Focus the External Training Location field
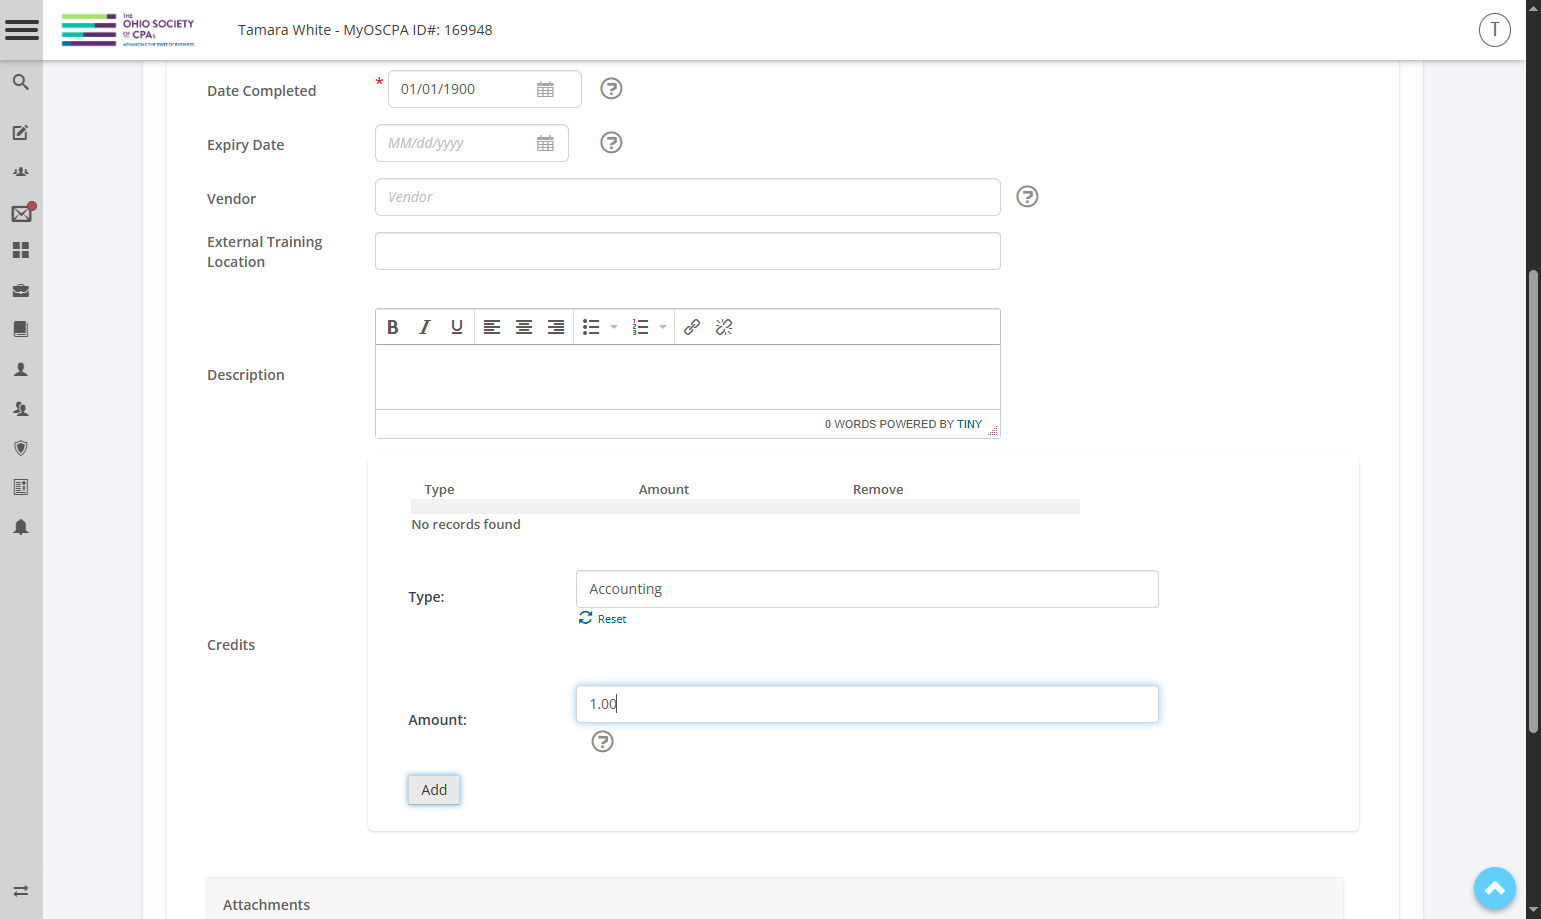This screenshot has height=919, width=1541. (x=688, y=251)
